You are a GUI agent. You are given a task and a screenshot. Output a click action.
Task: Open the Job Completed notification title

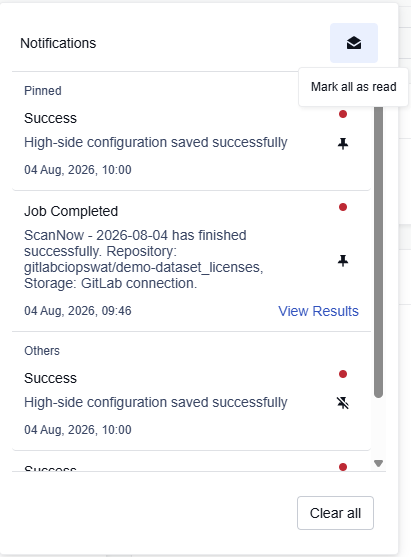click(71, 211)
